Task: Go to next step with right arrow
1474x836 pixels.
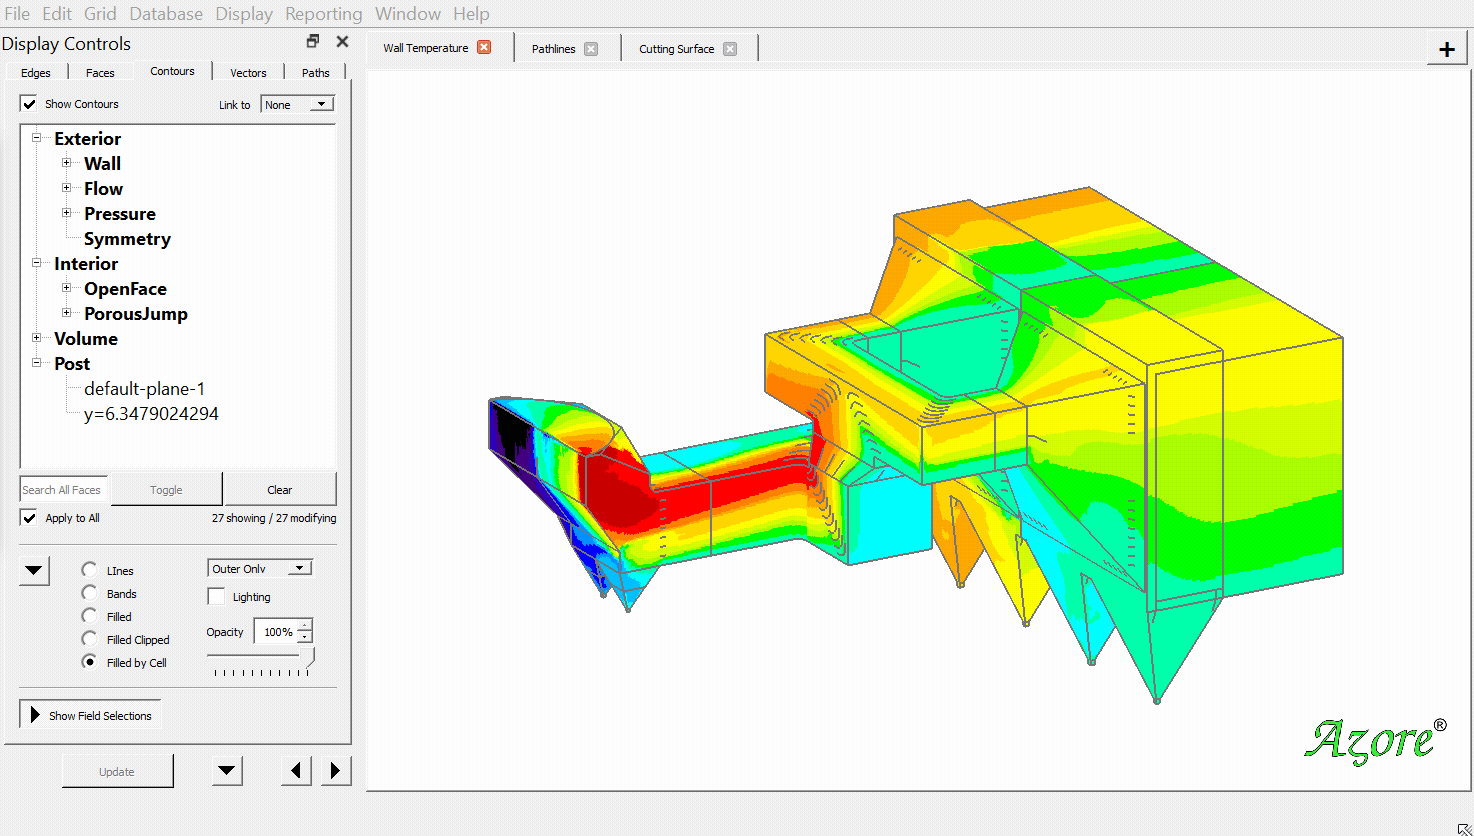Action: pos(335,770)
